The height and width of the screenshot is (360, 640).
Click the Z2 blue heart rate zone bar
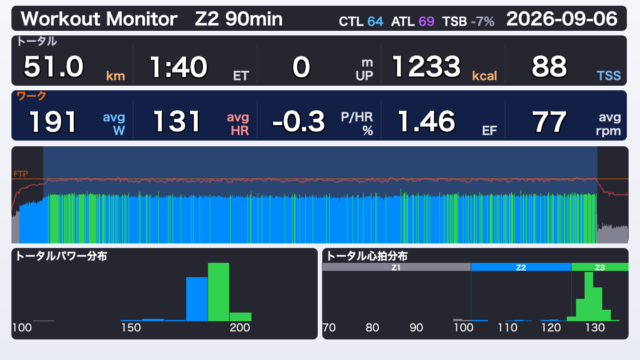coord(521,267)
